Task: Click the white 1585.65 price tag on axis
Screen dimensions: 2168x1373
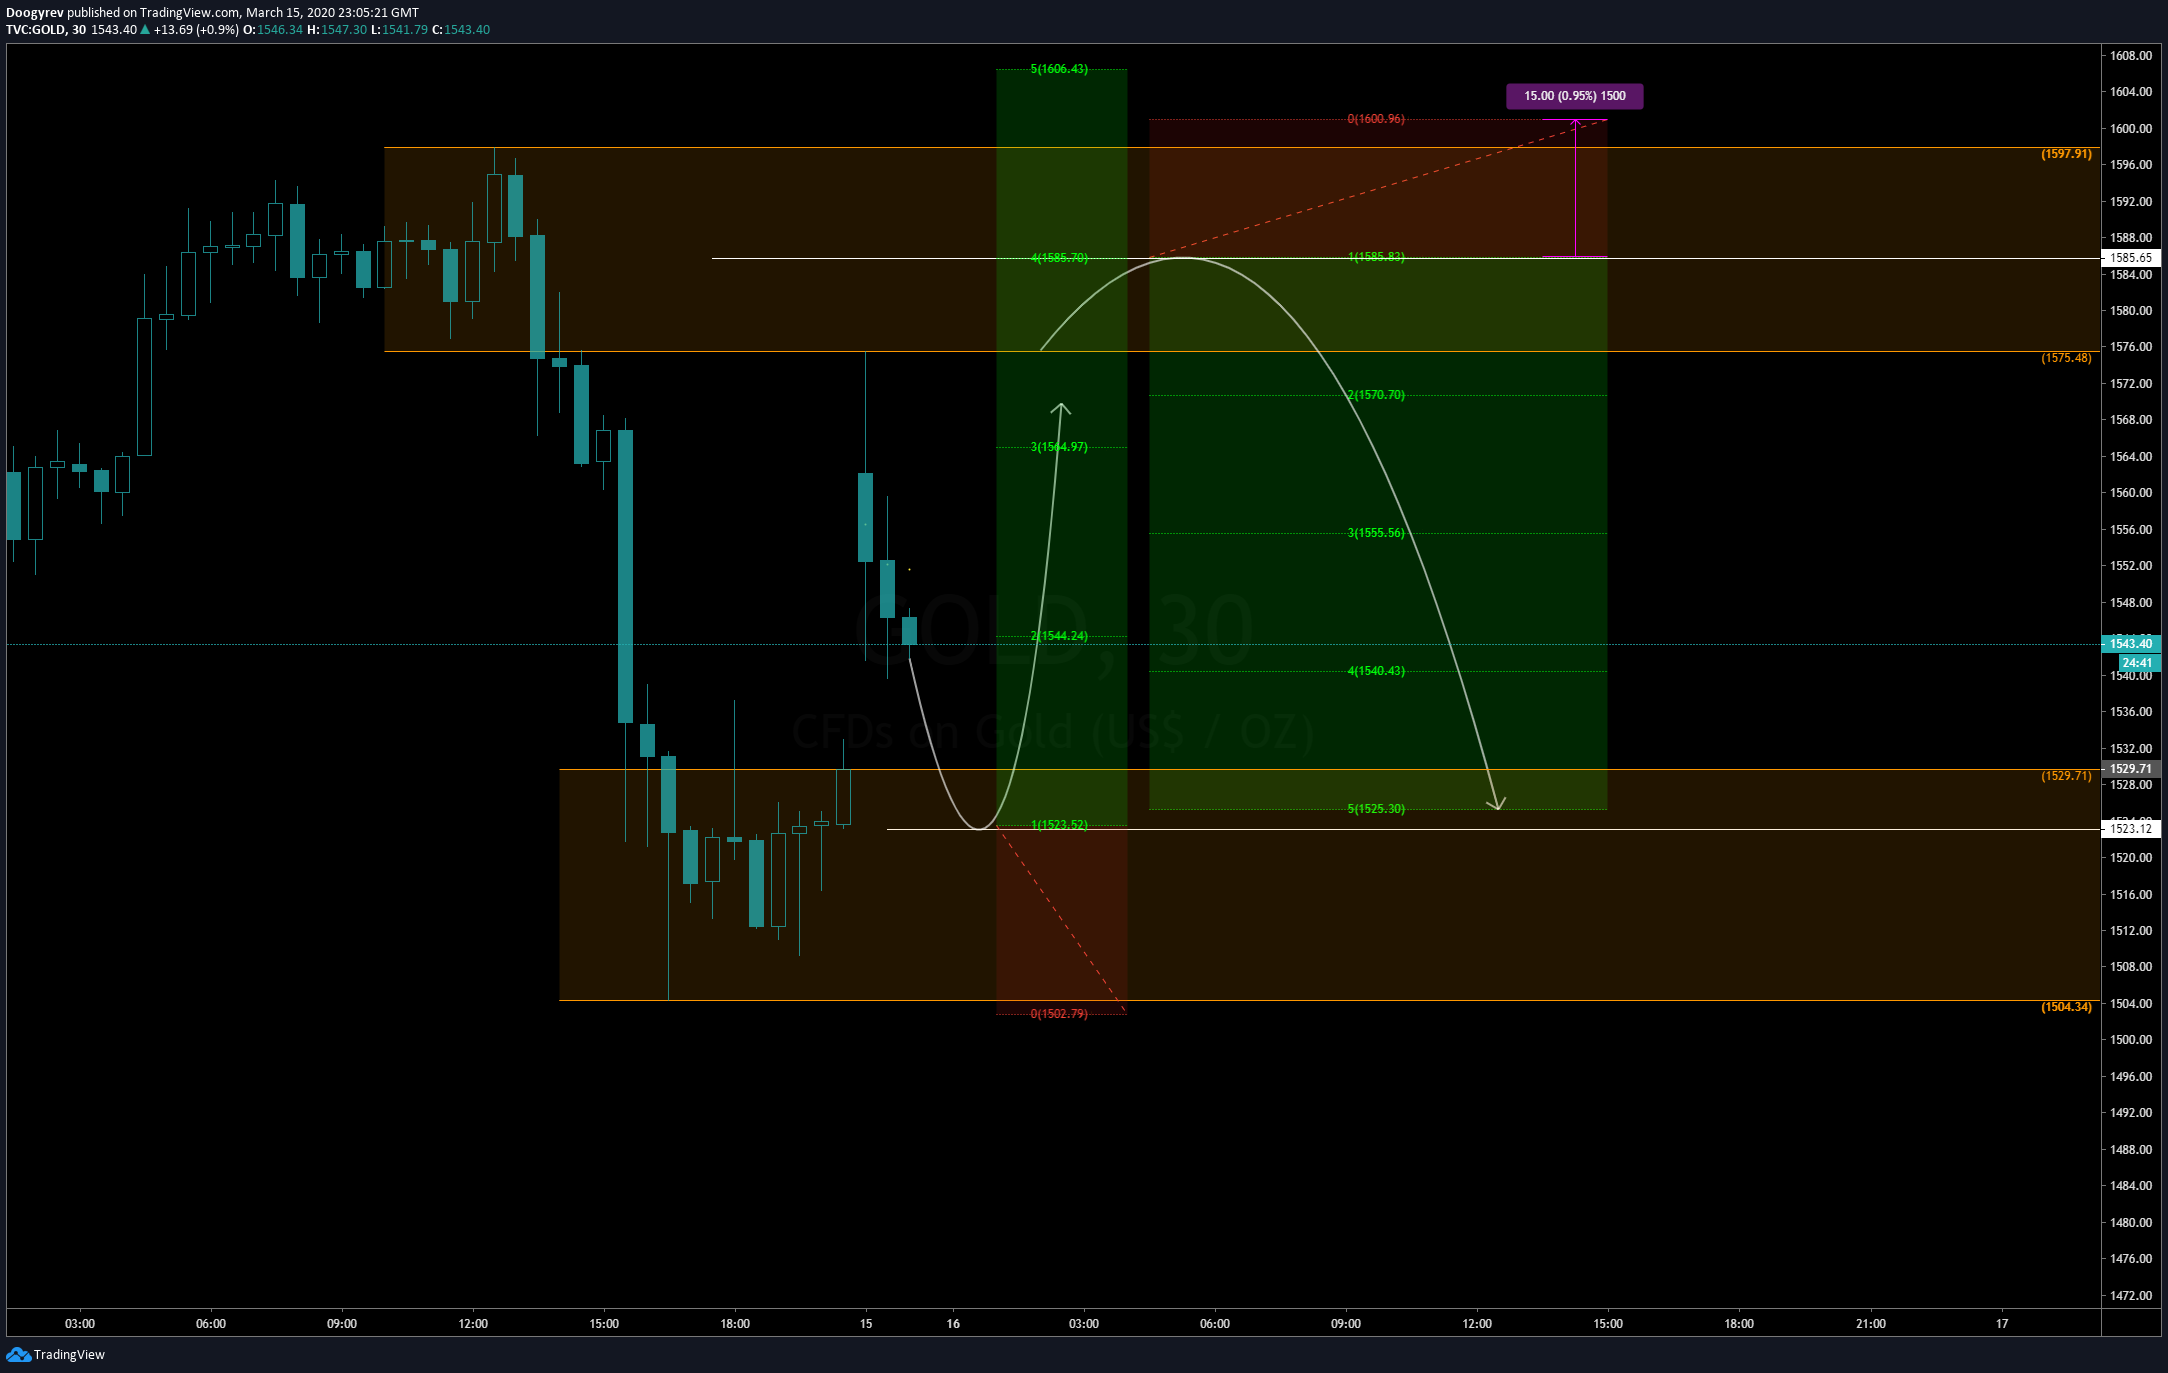Action: [x=2131, y=258]
